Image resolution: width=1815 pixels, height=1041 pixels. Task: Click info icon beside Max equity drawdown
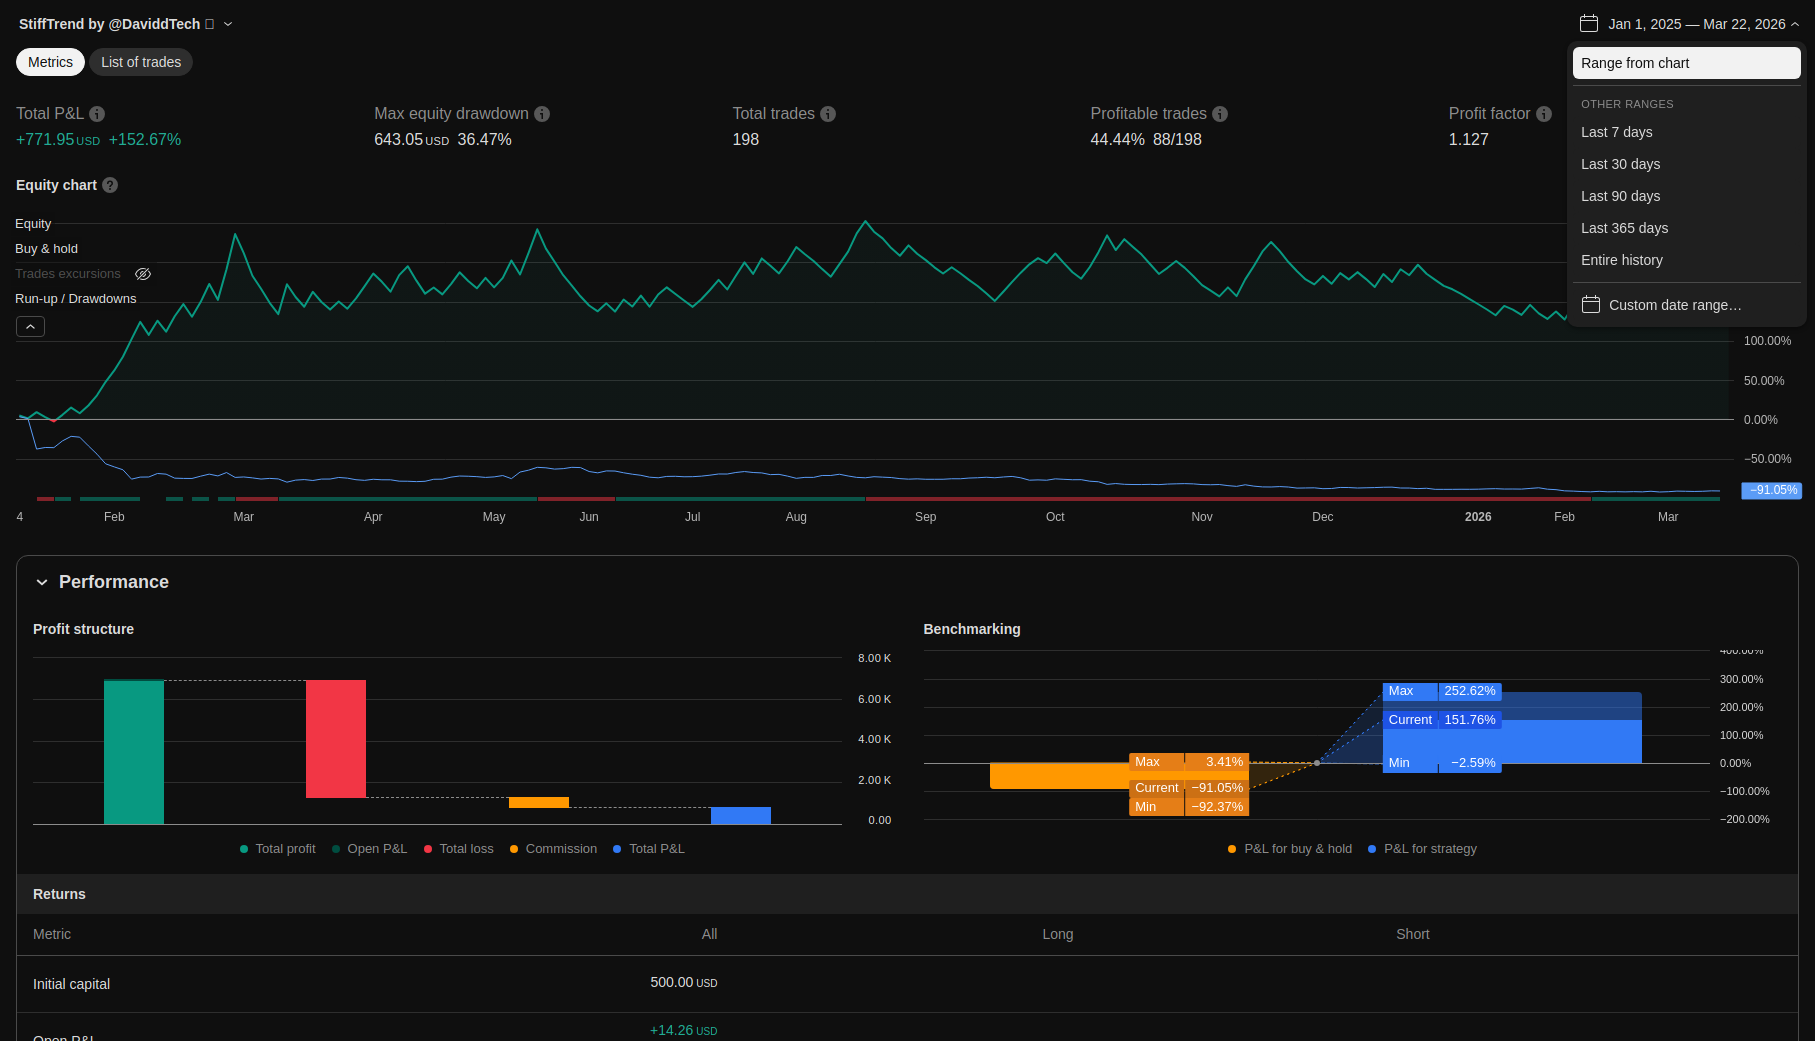coord(542,114)
